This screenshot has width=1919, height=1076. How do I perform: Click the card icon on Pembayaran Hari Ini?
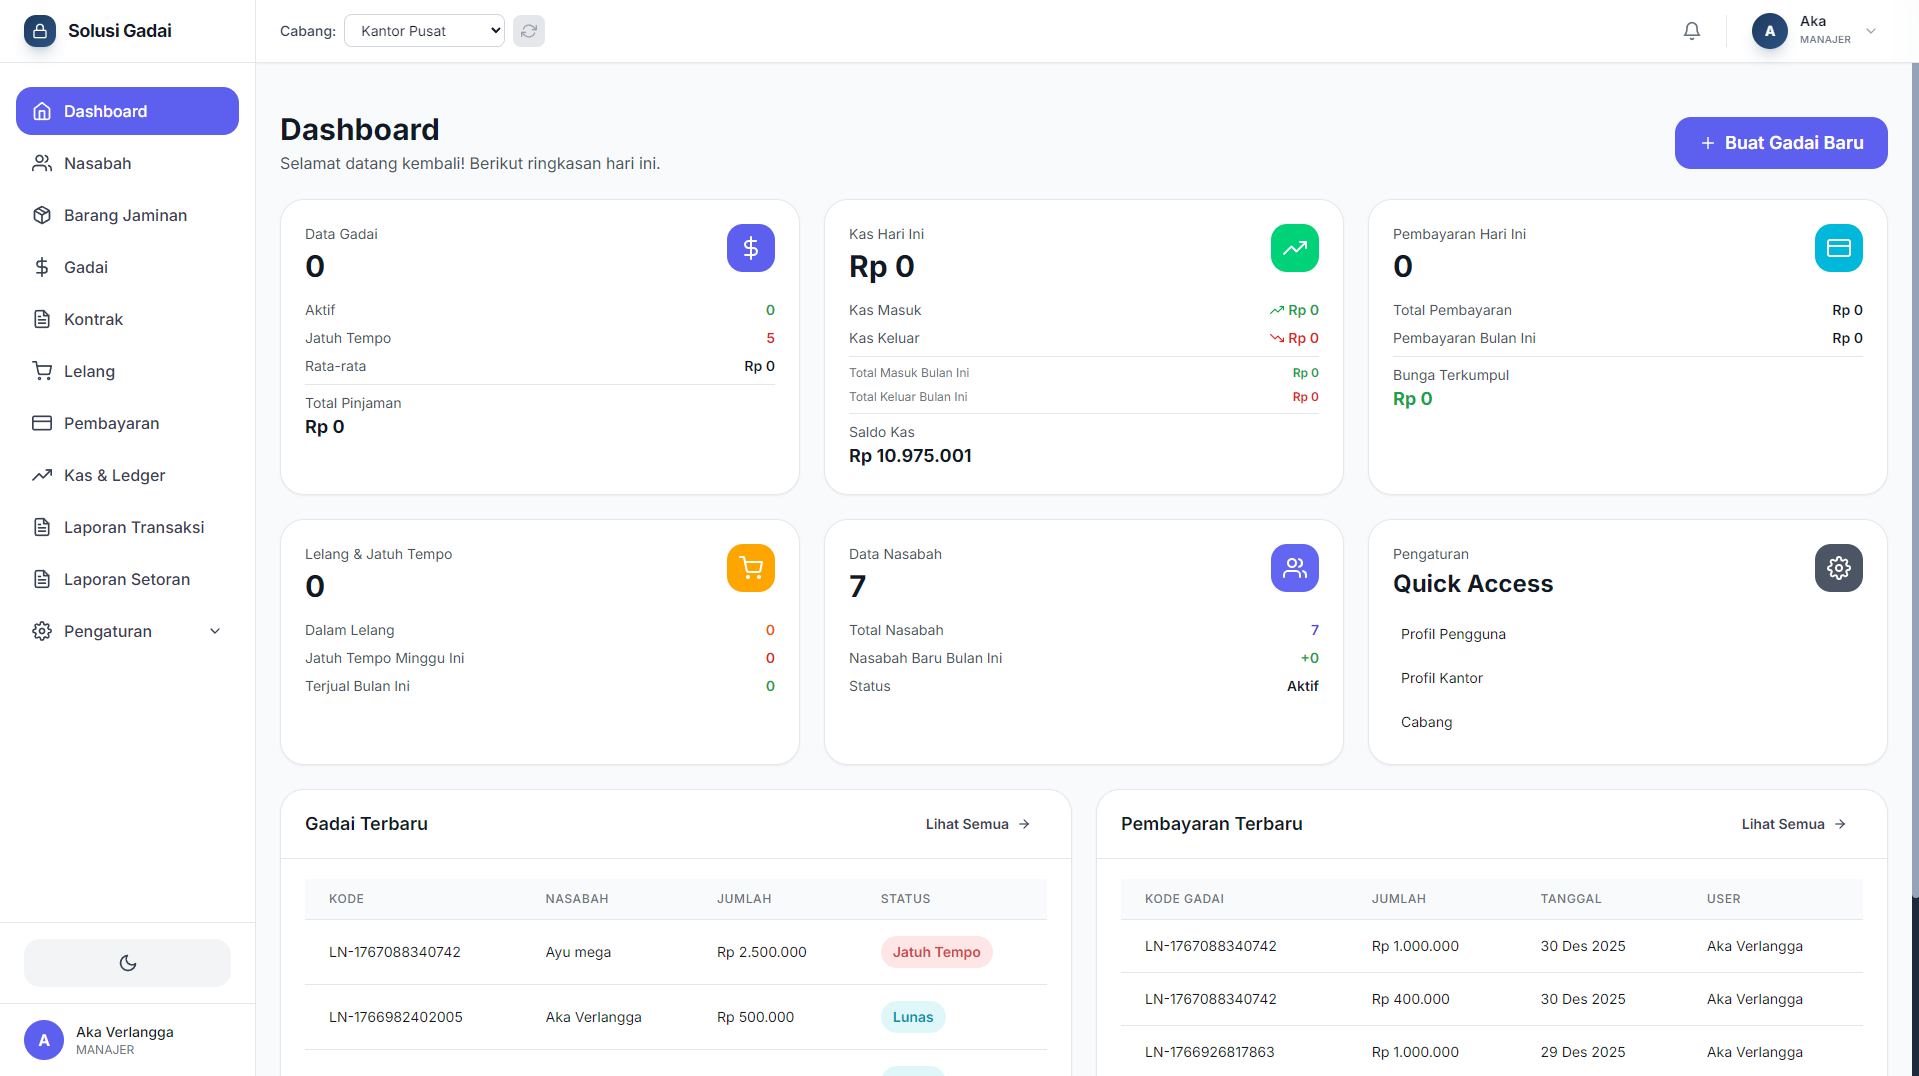pyautogui.click(x=1839, y=248)
